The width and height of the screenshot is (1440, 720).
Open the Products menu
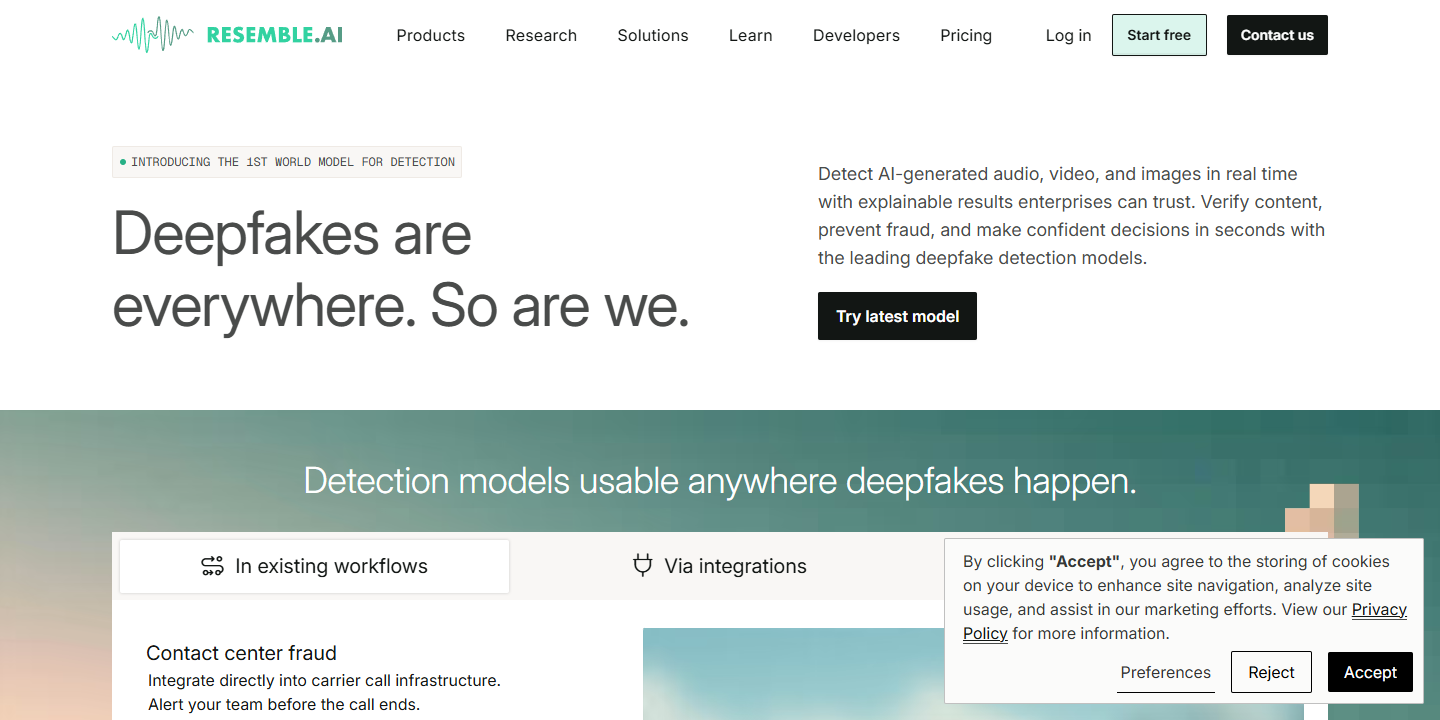(431, 35)
